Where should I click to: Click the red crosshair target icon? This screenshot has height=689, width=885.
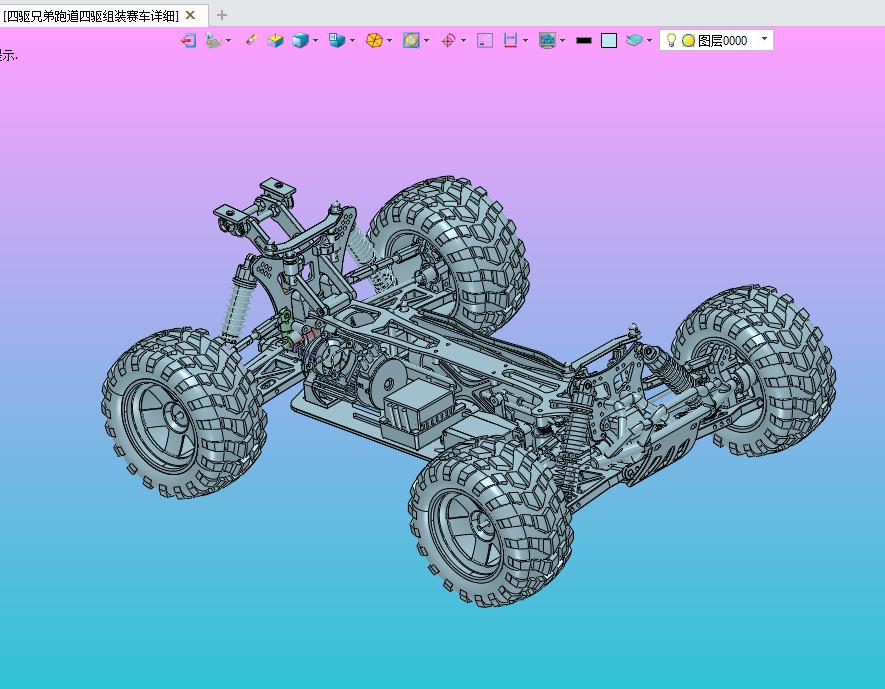pos(448,41)
